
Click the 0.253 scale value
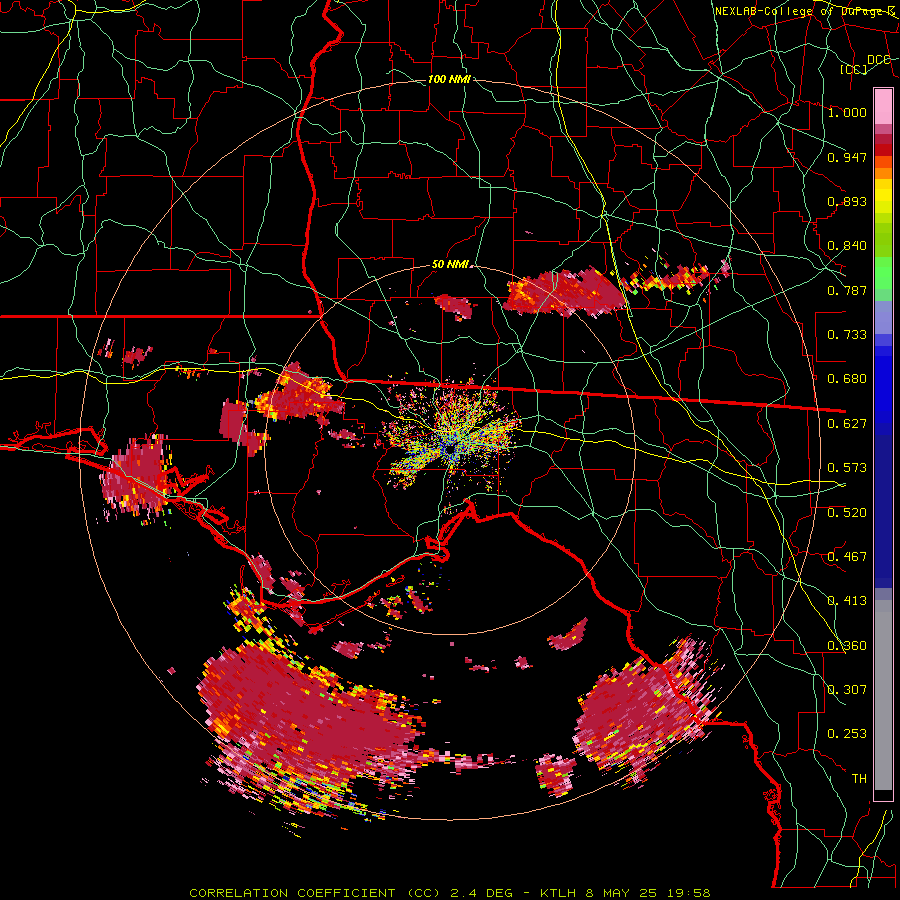(x=847, y=734)
